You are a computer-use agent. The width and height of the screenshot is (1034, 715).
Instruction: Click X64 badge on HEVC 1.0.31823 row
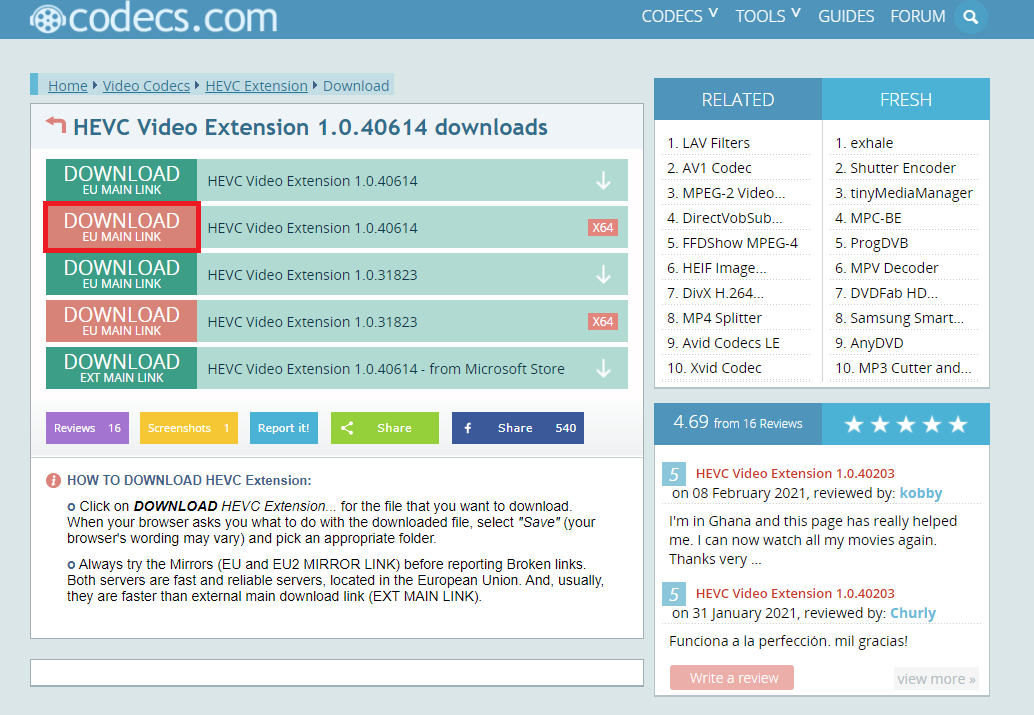pos(603,322)
